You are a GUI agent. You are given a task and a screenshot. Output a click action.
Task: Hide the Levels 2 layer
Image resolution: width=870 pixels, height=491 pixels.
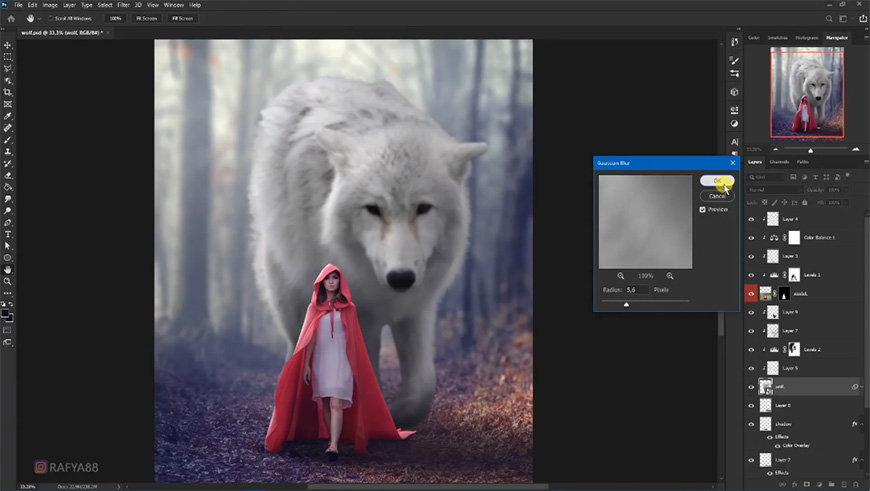pos(751,350)
